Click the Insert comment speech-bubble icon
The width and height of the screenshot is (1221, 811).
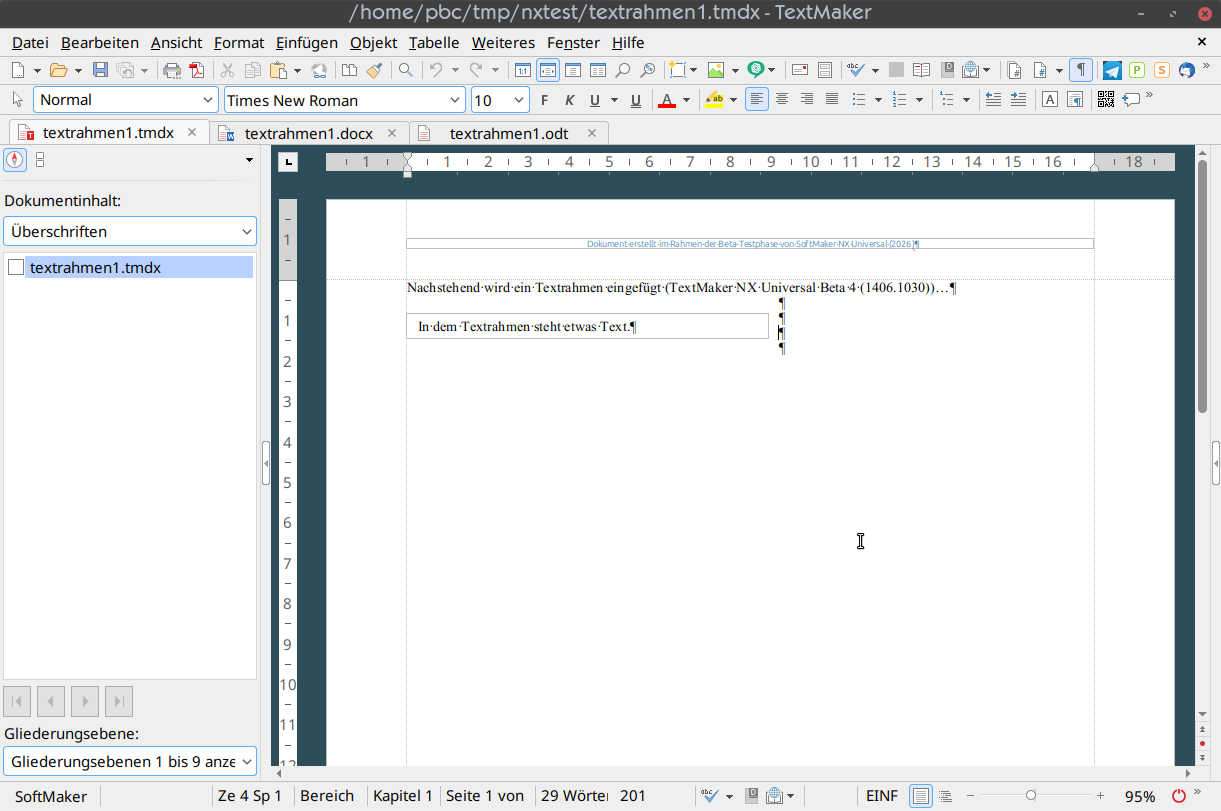tap(1130, 99)
